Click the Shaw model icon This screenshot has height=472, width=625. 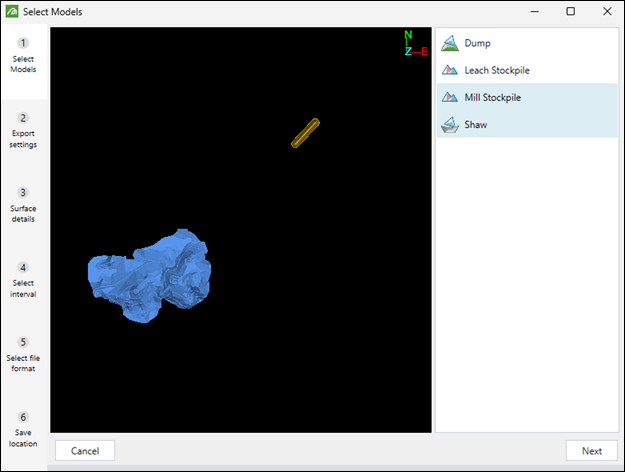(450, 125)
